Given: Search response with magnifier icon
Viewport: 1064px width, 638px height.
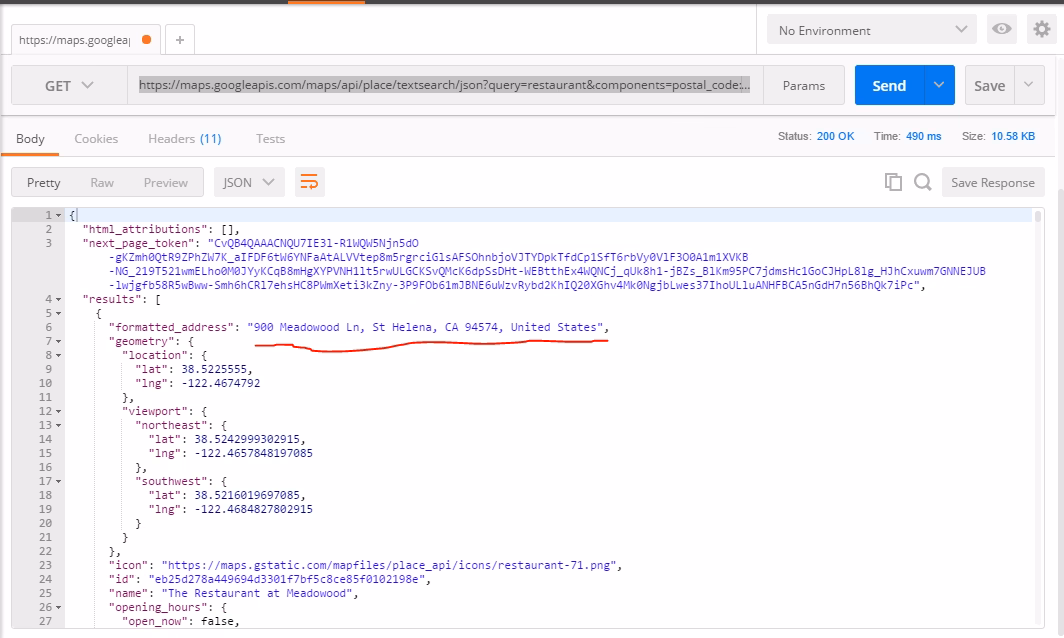Looking at the screenshot, I should click(x=923, y=182).
